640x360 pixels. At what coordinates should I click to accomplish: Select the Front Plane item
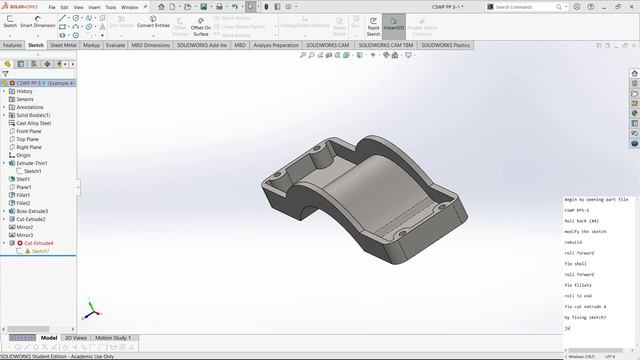[29, 131]
